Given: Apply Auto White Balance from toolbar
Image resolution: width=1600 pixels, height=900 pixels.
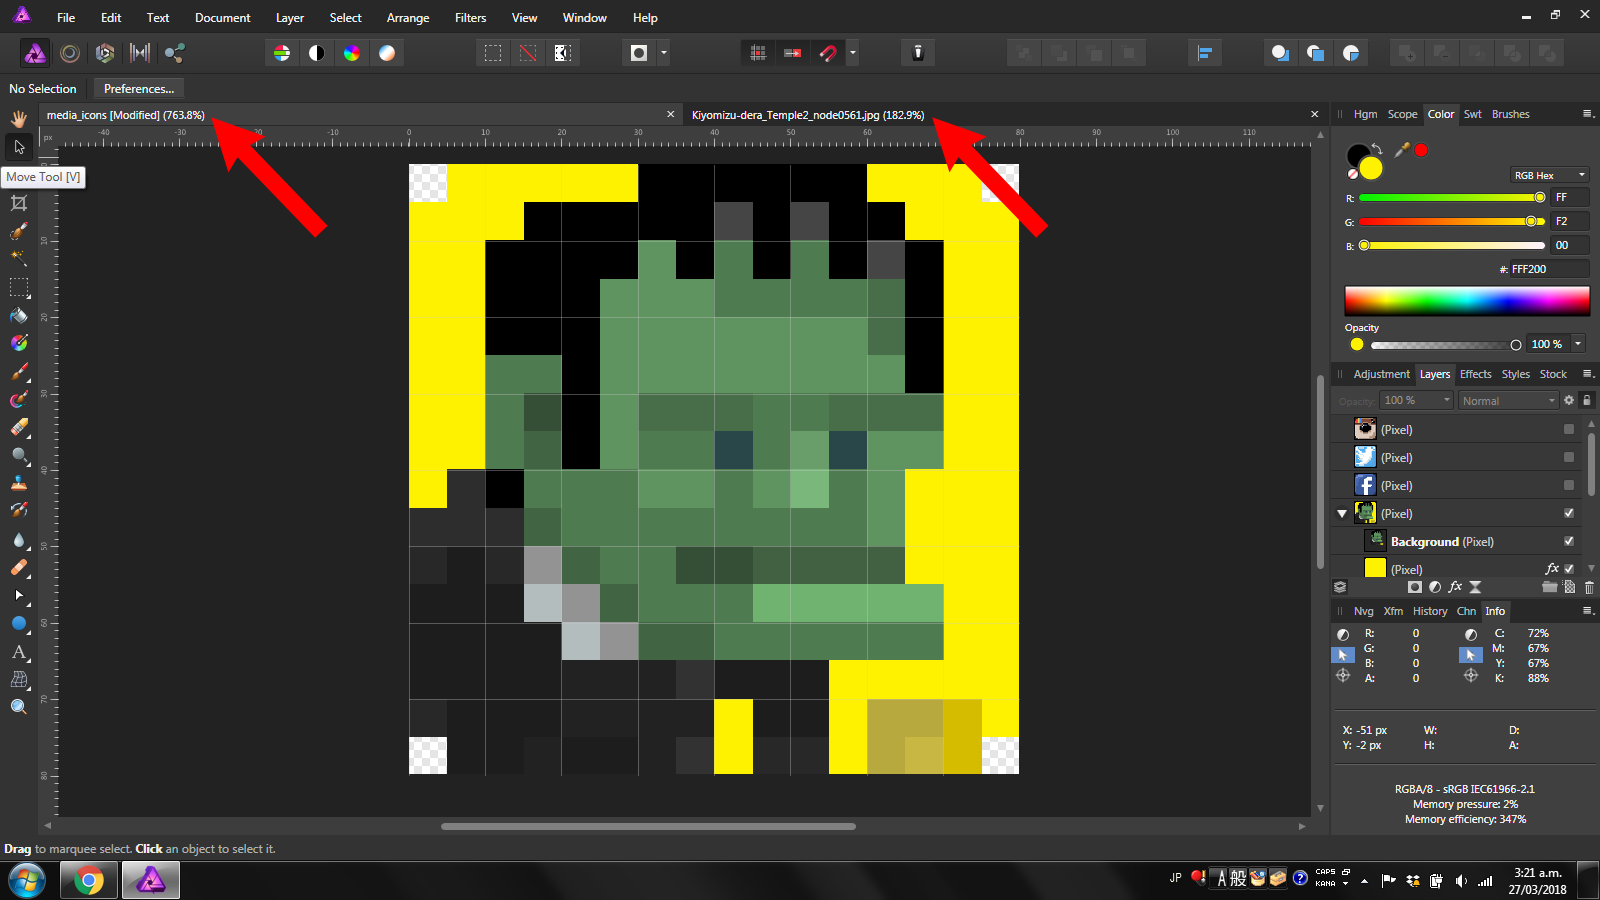Looking at the screenshot, I should 387,53.
